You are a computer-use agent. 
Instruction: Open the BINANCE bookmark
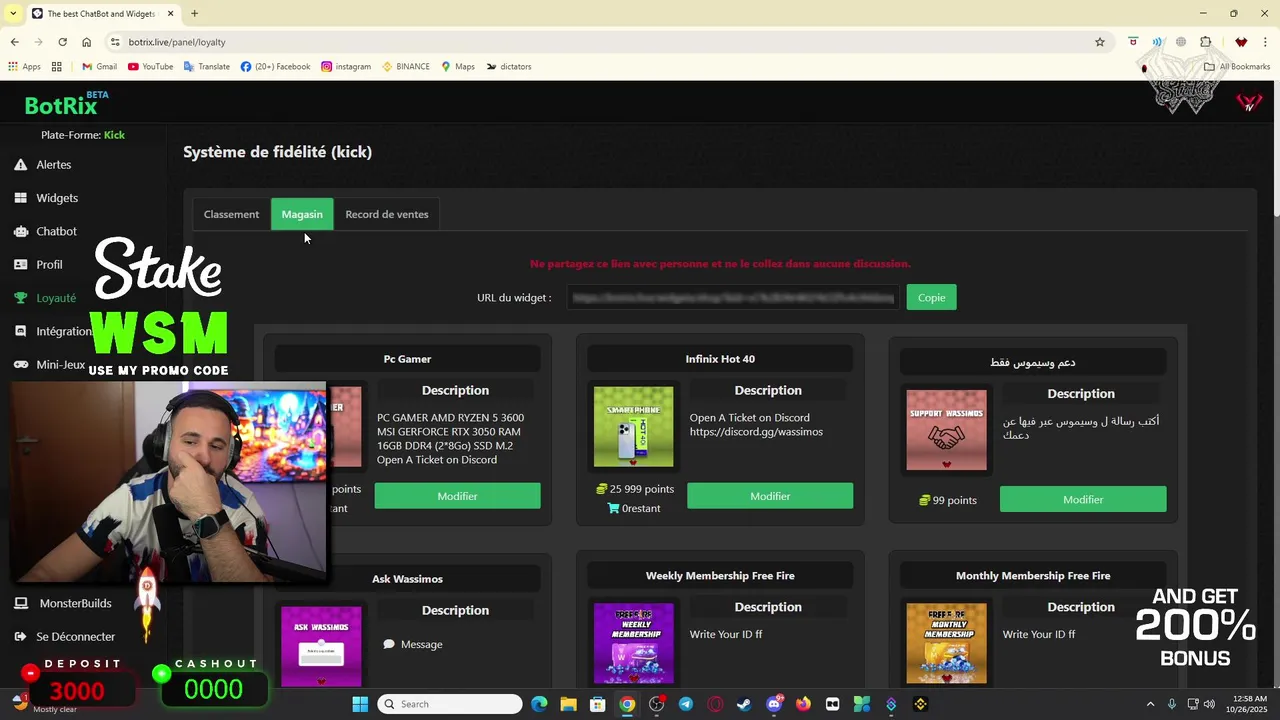coord(406,67)
